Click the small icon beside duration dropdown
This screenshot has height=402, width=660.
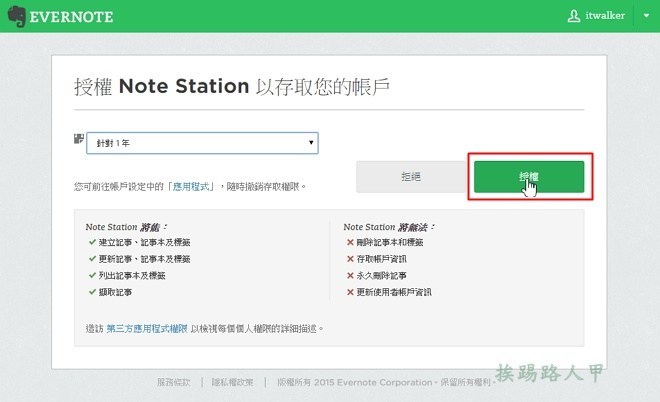pos(79,138)
